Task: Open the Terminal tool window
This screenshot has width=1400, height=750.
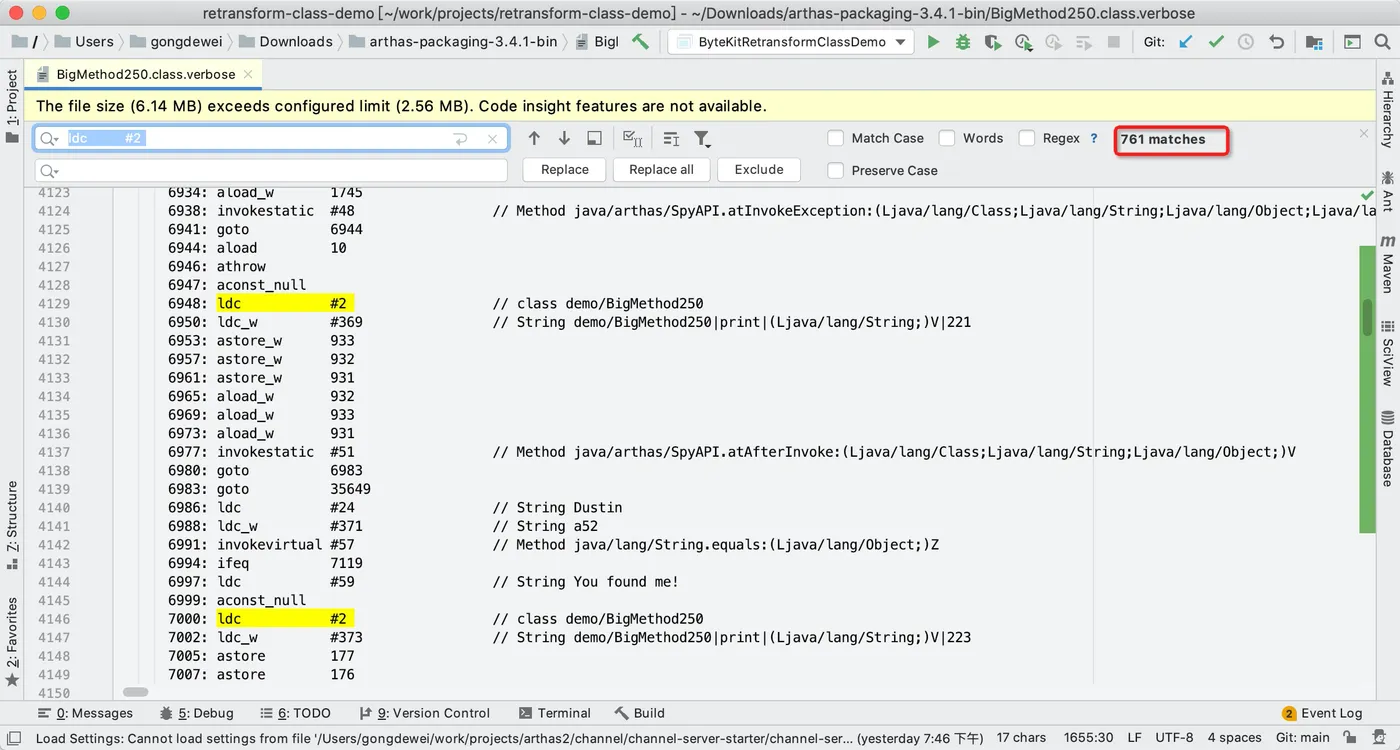Action: click(x=555, y=713)
